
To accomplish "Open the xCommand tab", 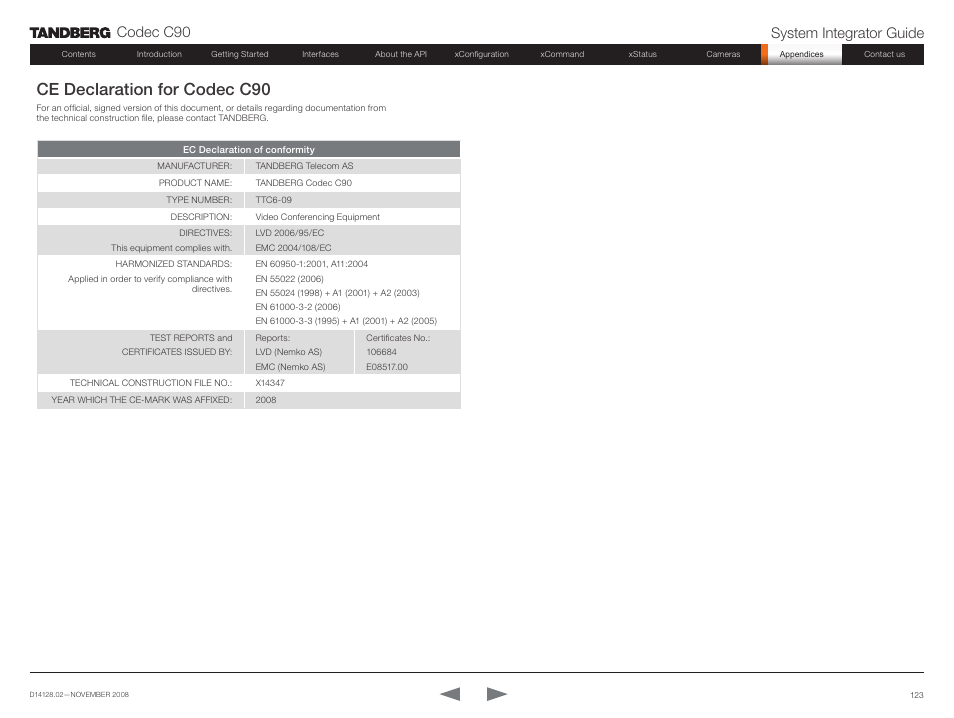I will 562,54.
